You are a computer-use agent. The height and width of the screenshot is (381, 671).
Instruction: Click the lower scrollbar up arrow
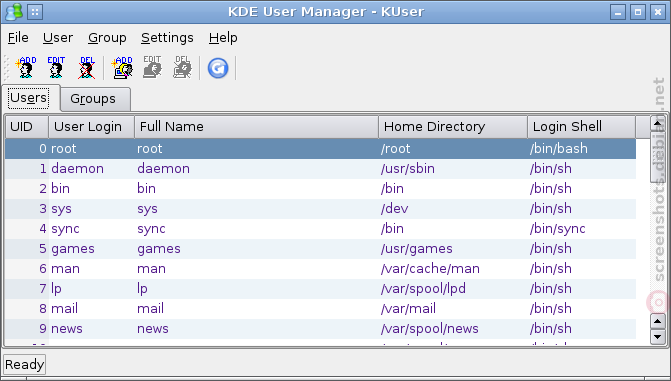[x=658, y=321]
